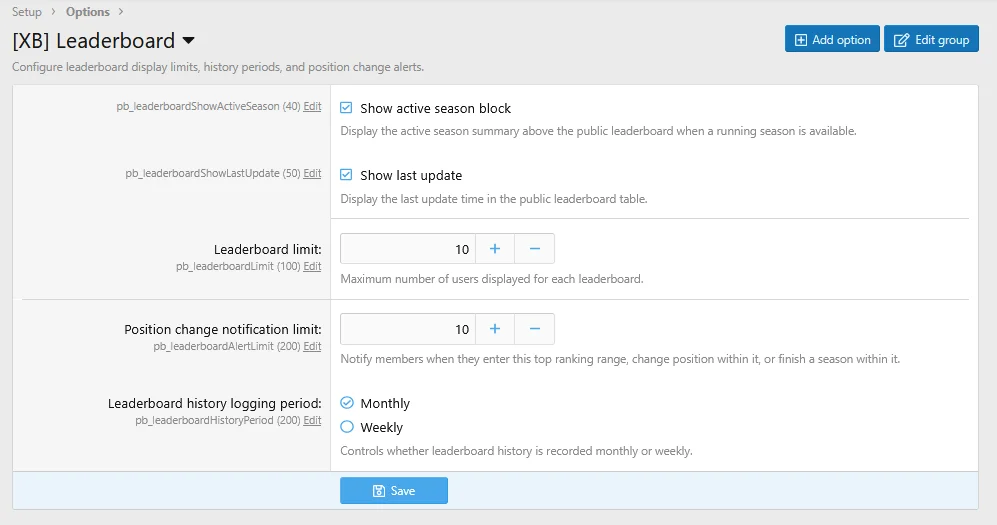Screen dimensions: 997x525
Task: Go to Options breadcrumb
Action: [88, 12]
